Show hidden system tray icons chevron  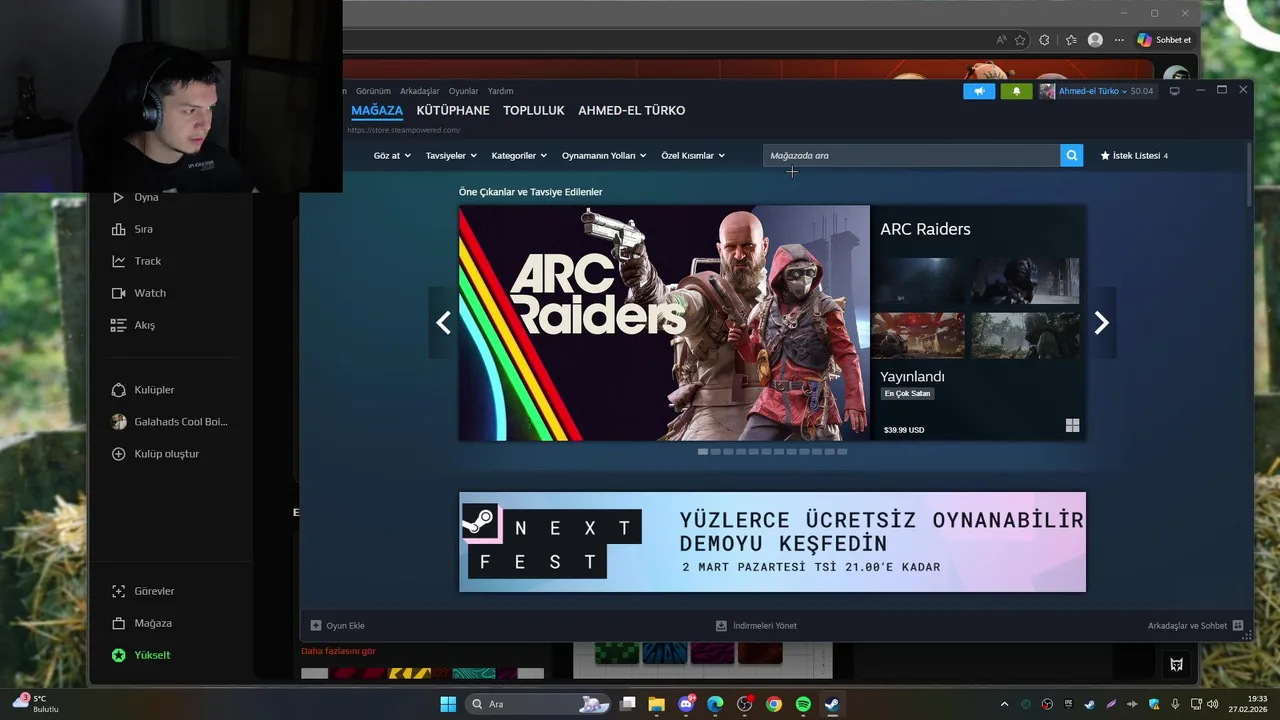coord(1004,704)
